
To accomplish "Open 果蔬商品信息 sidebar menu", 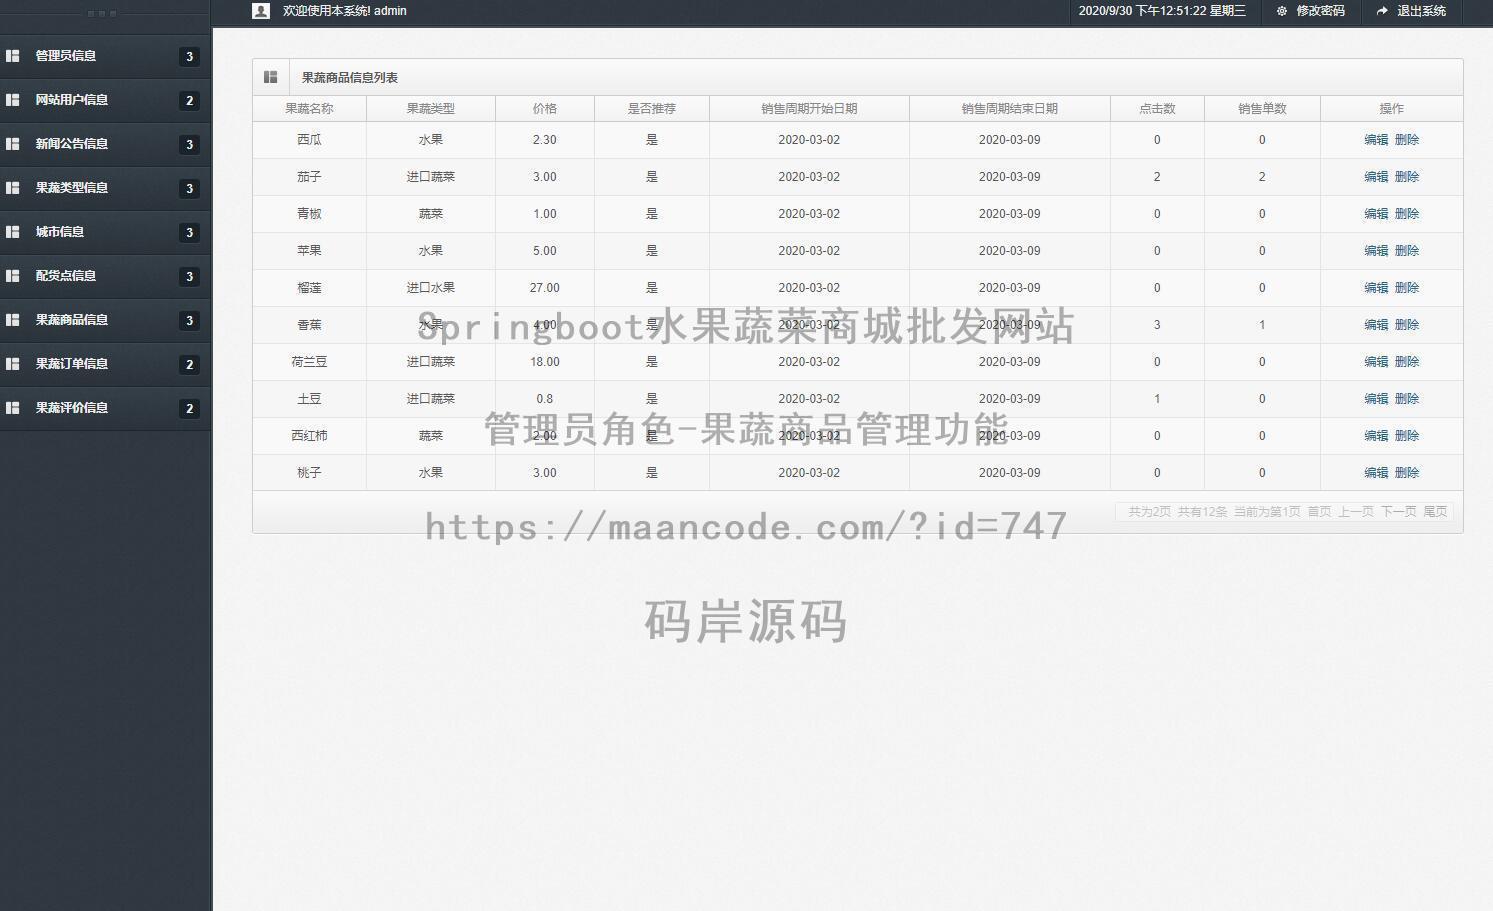I will click(105, 320).
